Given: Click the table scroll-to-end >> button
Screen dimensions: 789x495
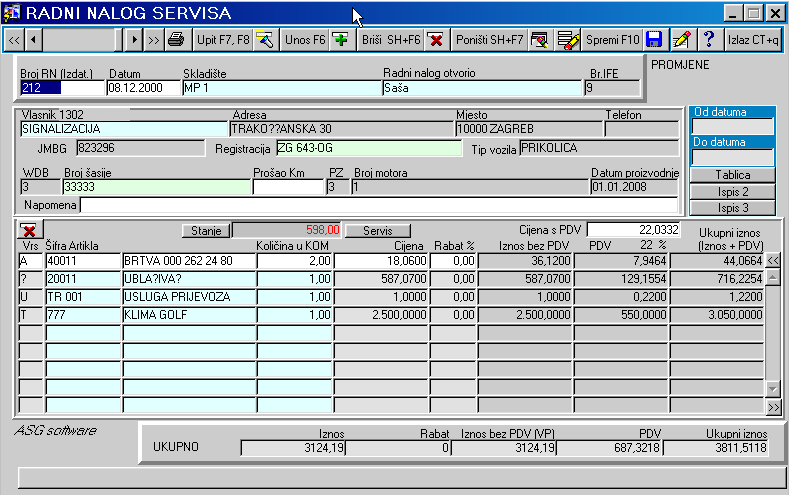Looking at the screenshot, I should pos(773,406).
